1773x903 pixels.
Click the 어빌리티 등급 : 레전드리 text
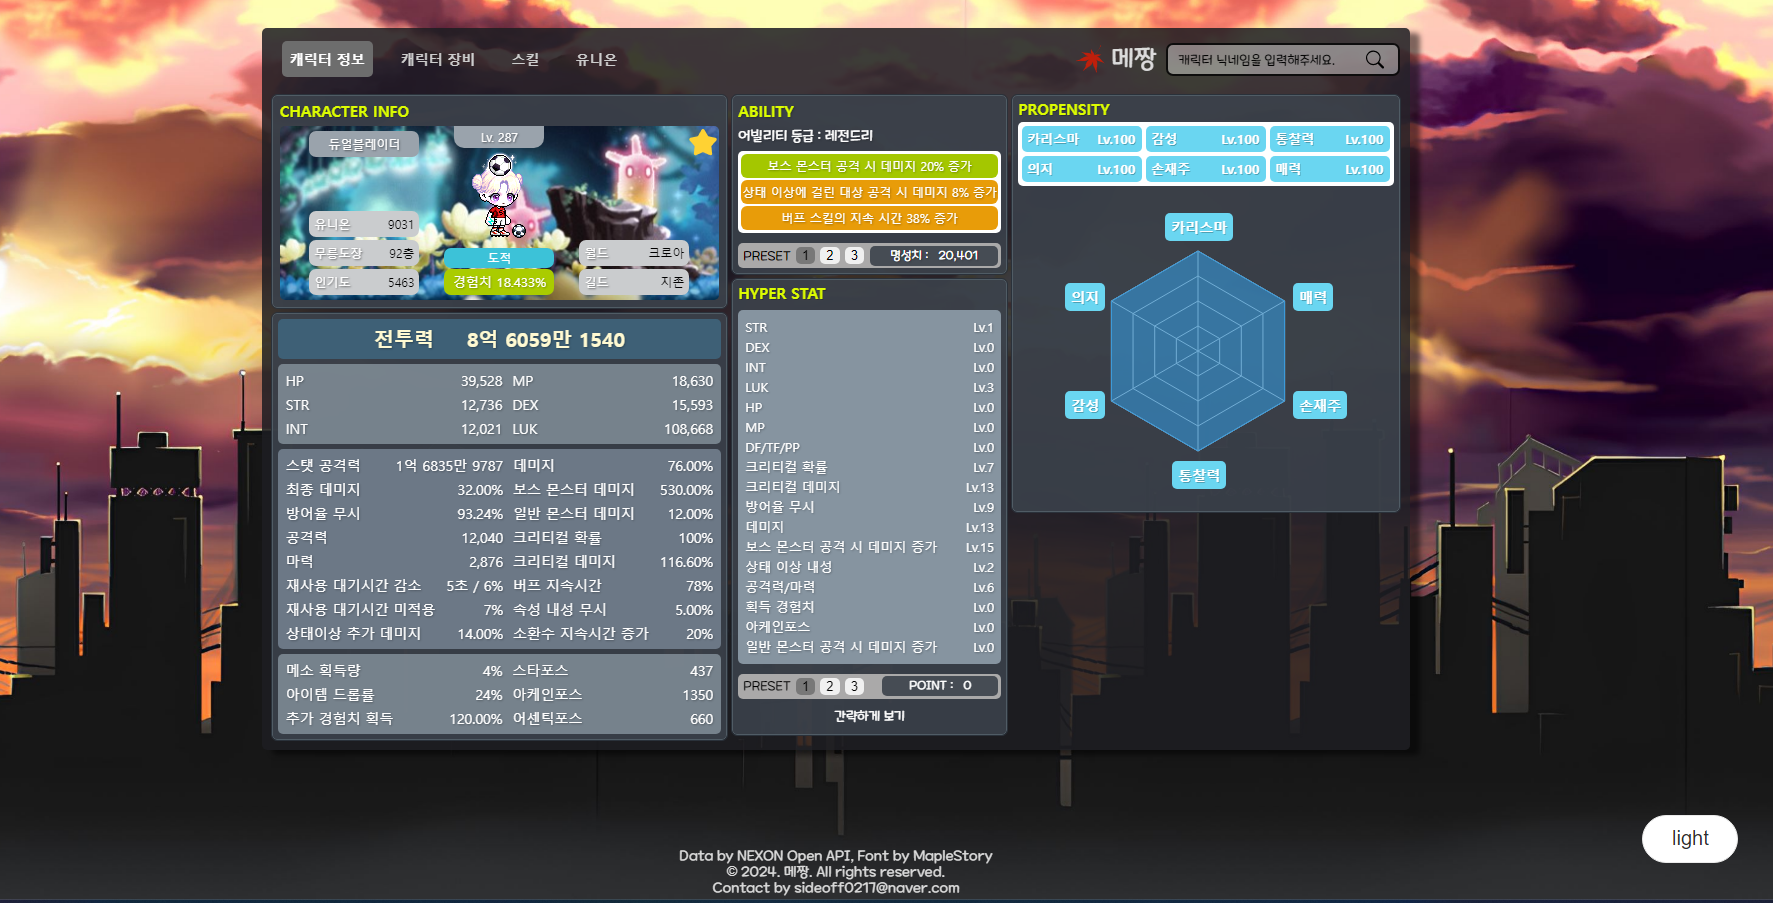(x=805, y=136)
